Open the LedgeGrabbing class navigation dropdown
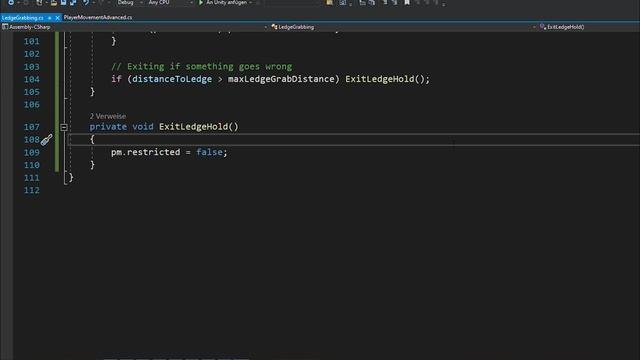This screenshot has height=360, width=640. (402, 27)
